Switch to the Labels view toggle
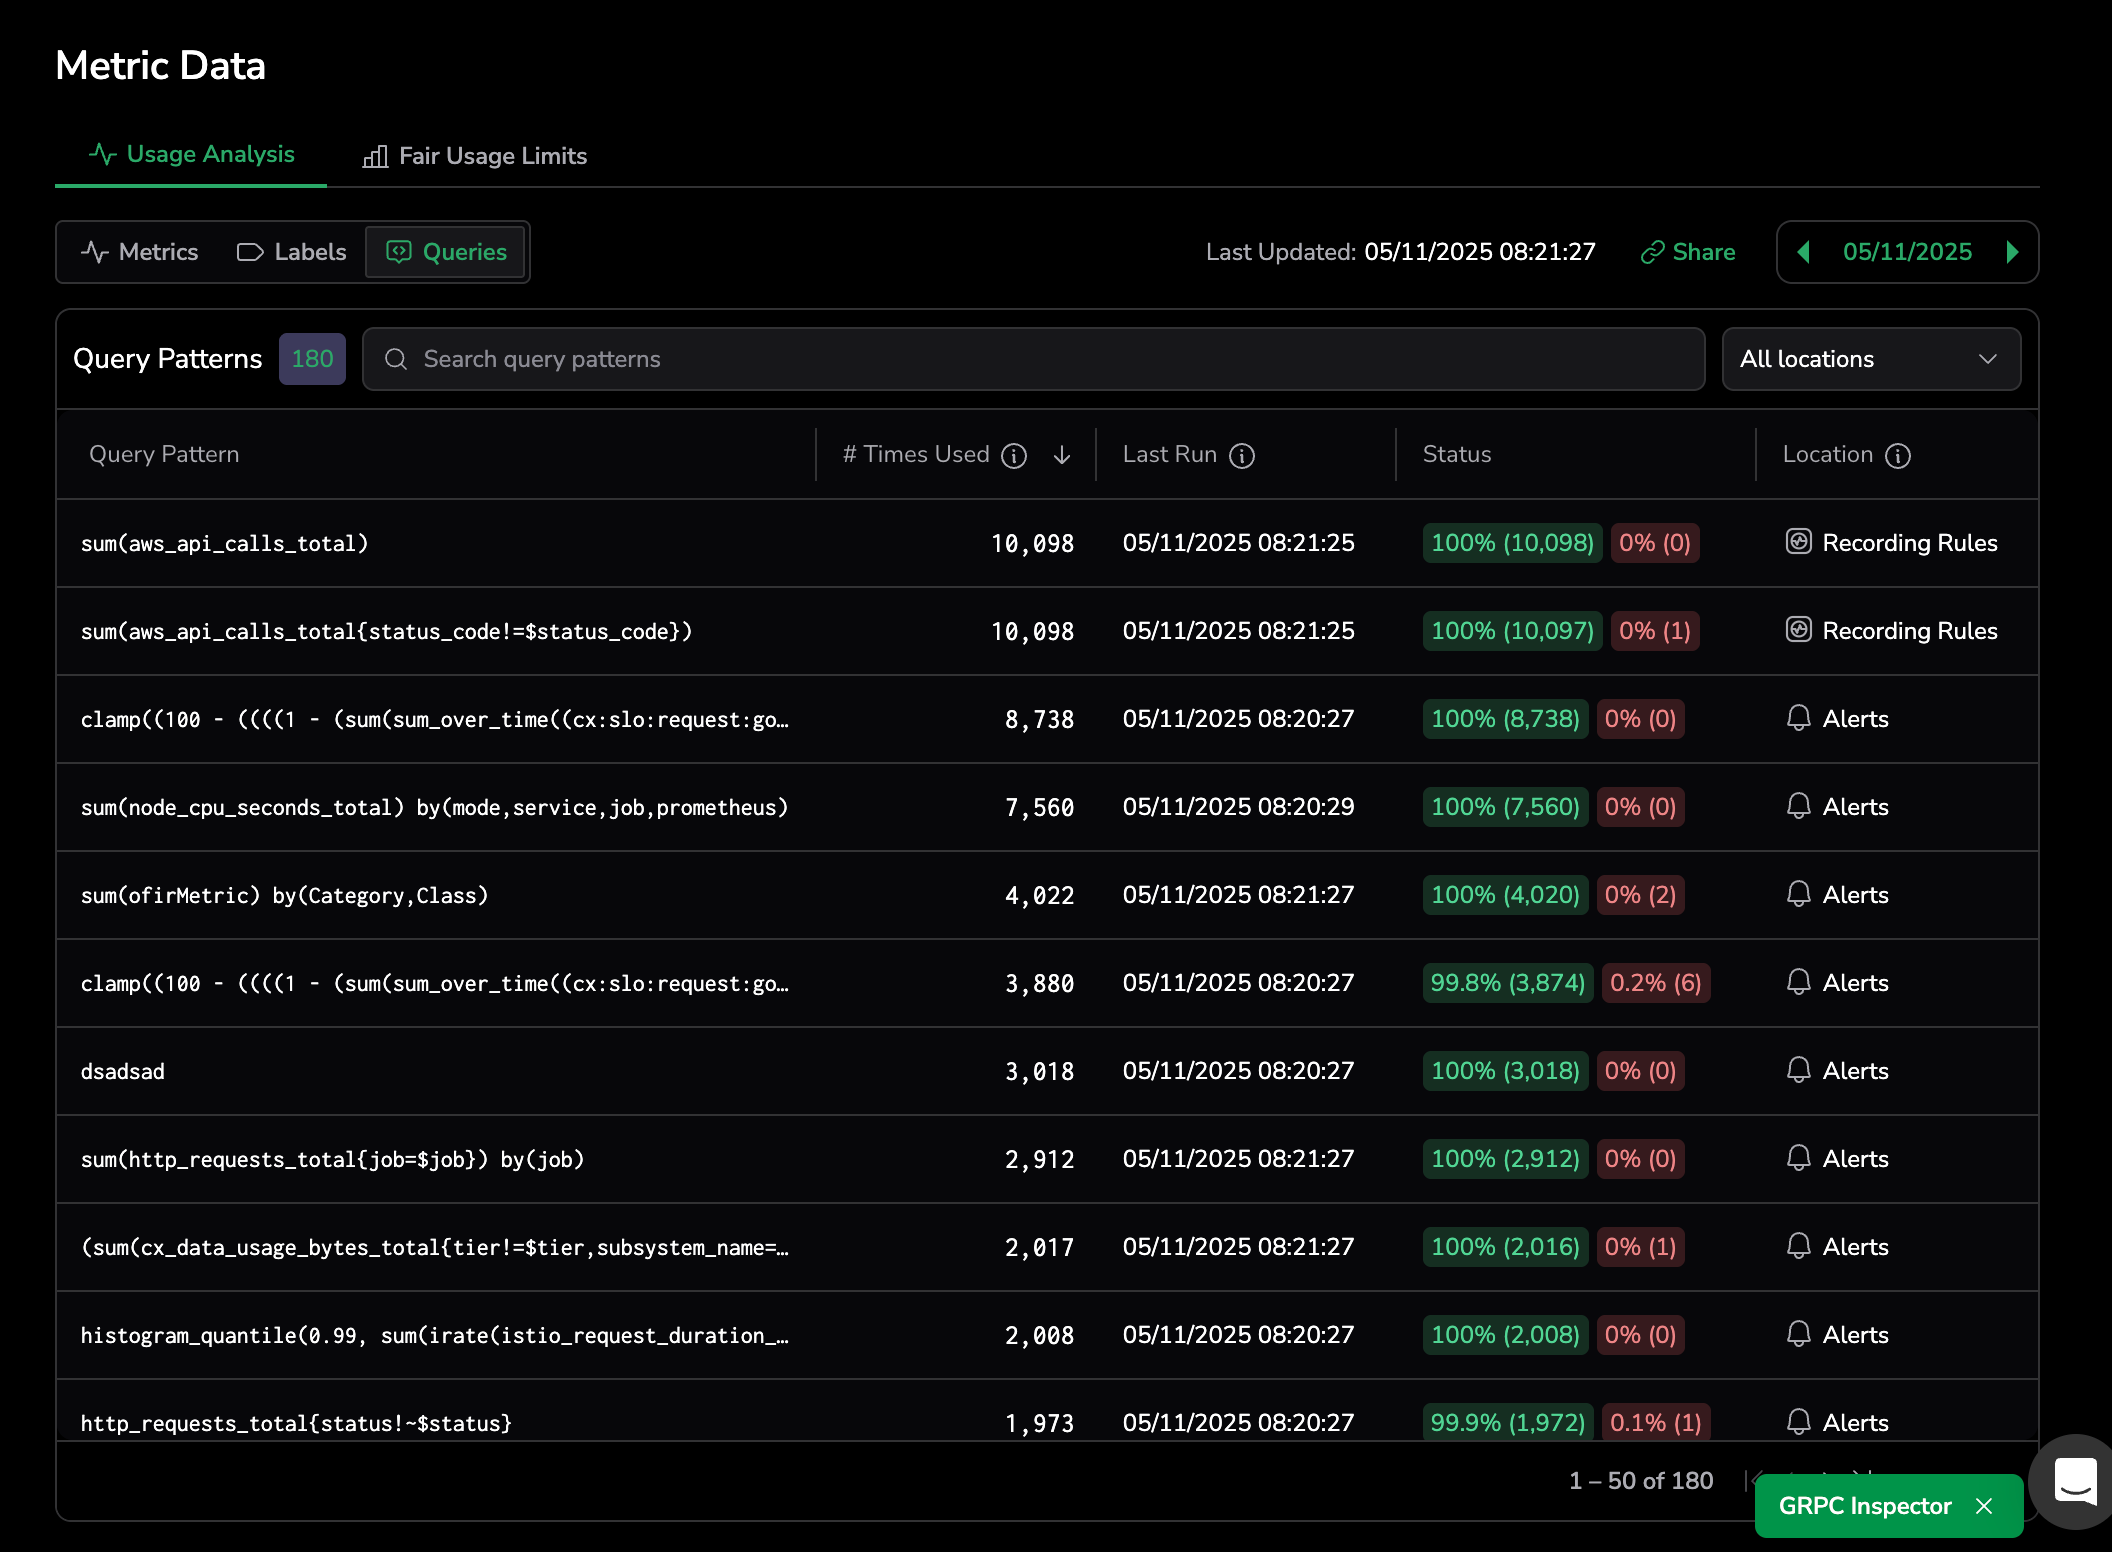 tap(291, 252)
